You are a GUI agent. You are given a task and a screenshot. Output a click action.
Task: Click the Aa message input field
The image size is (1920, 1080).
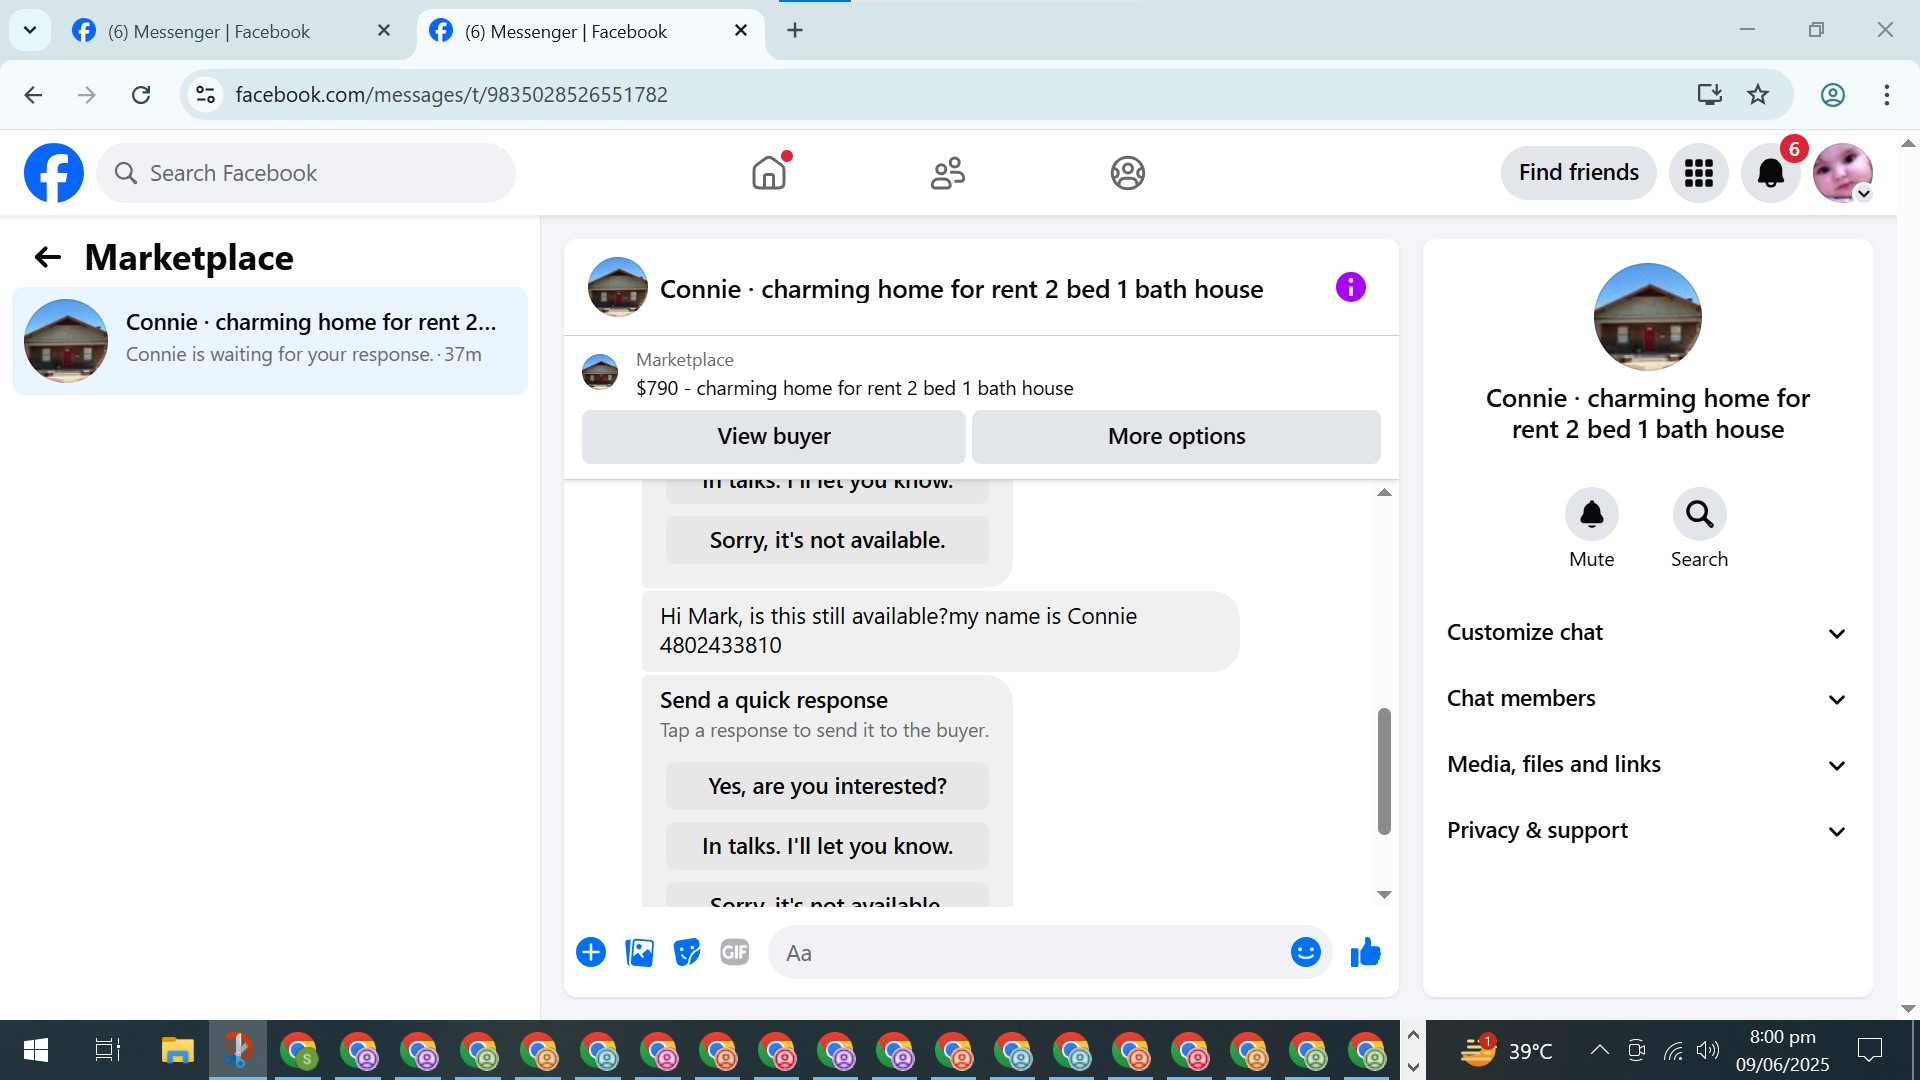(x=1030, y=953)
